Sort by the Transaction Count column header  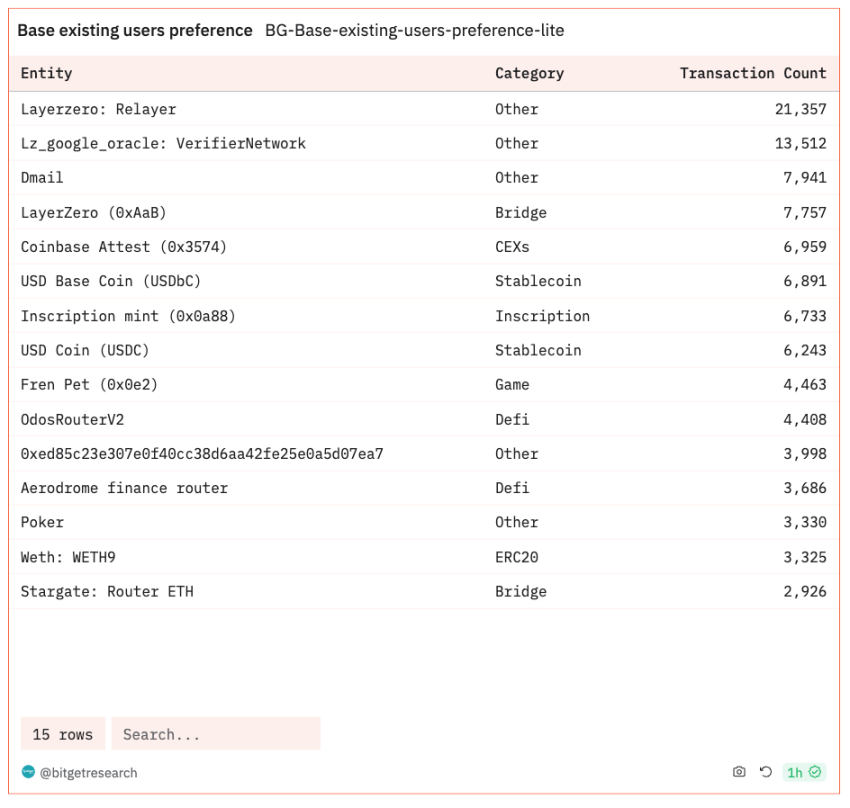pyautogui.click(x=752, y=73)
